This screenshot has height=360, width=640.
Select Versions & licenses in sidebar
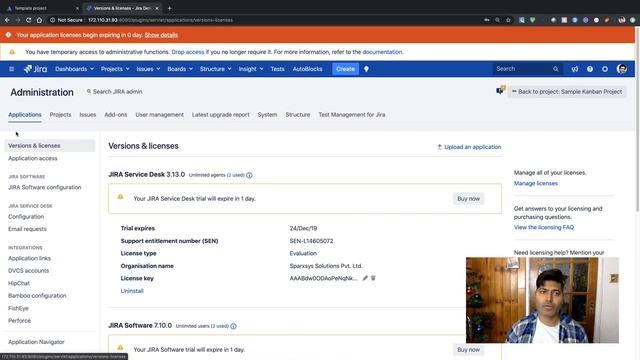pos(50,146)
